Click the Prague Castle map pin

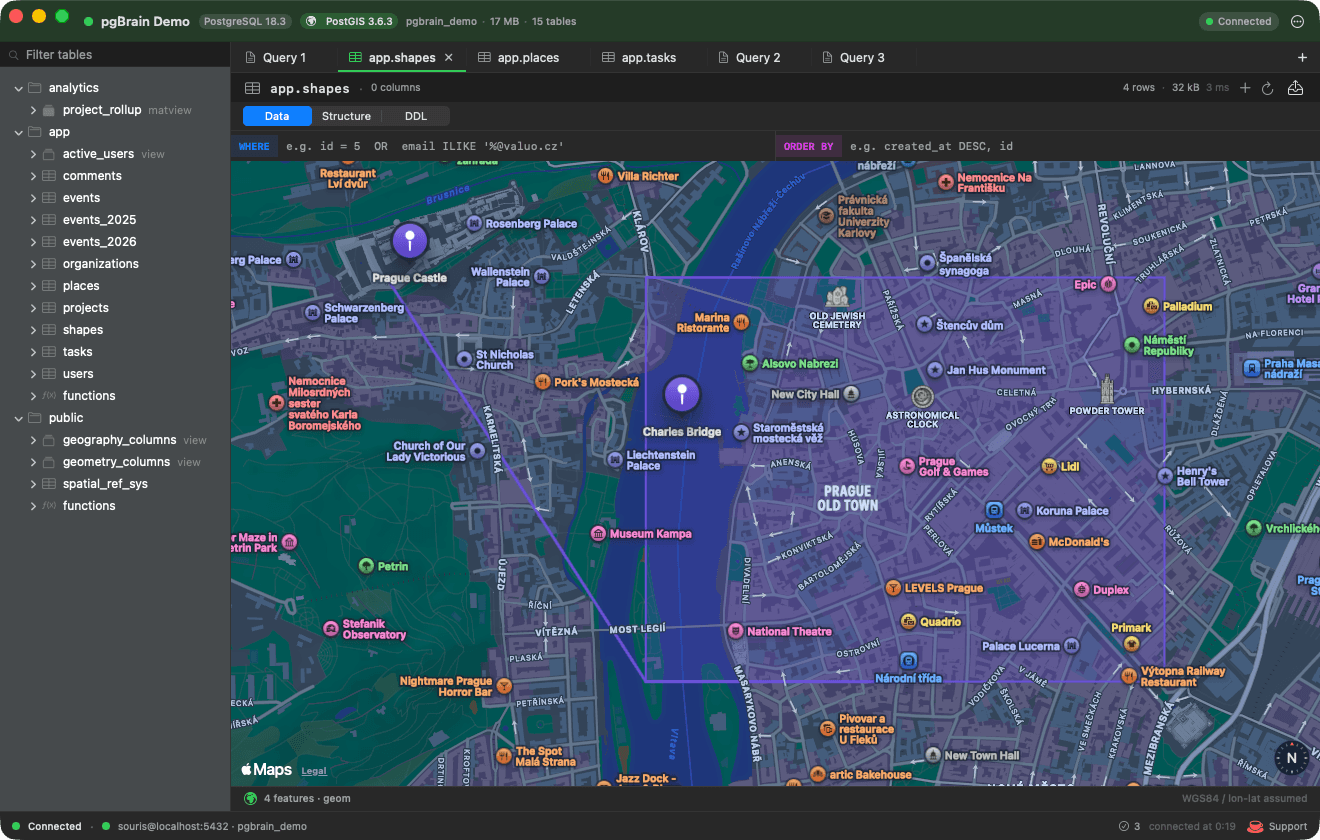[x=409, y=240]
